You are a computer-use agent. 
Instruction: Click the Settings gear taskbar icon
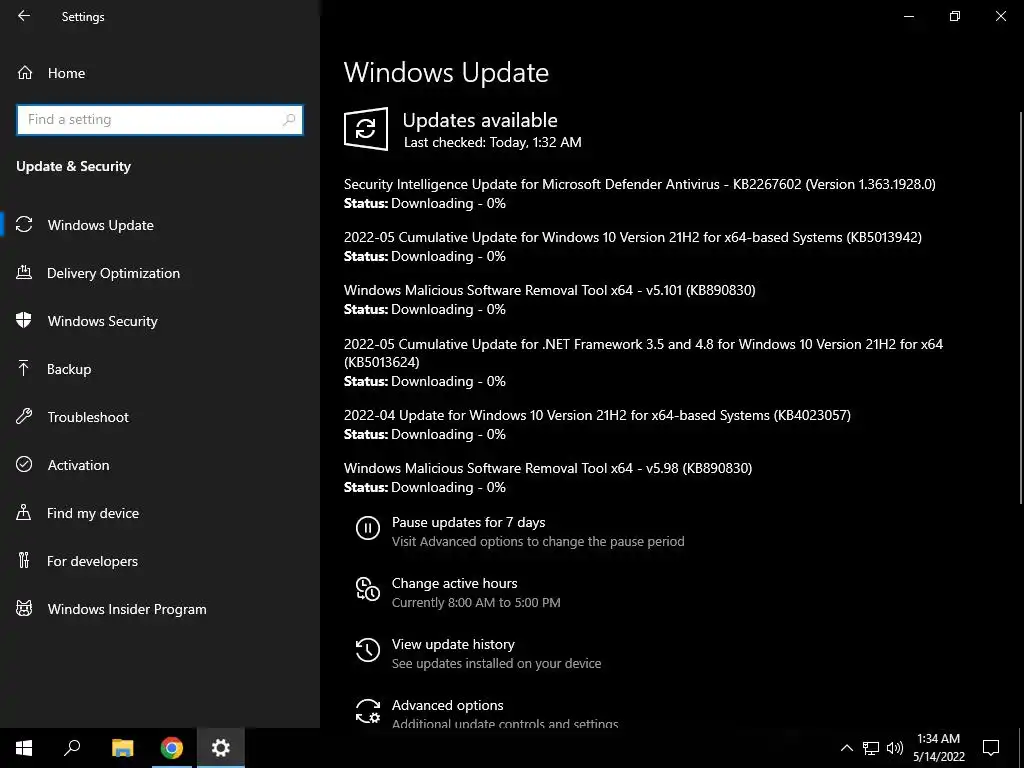[x=221, y=748]
